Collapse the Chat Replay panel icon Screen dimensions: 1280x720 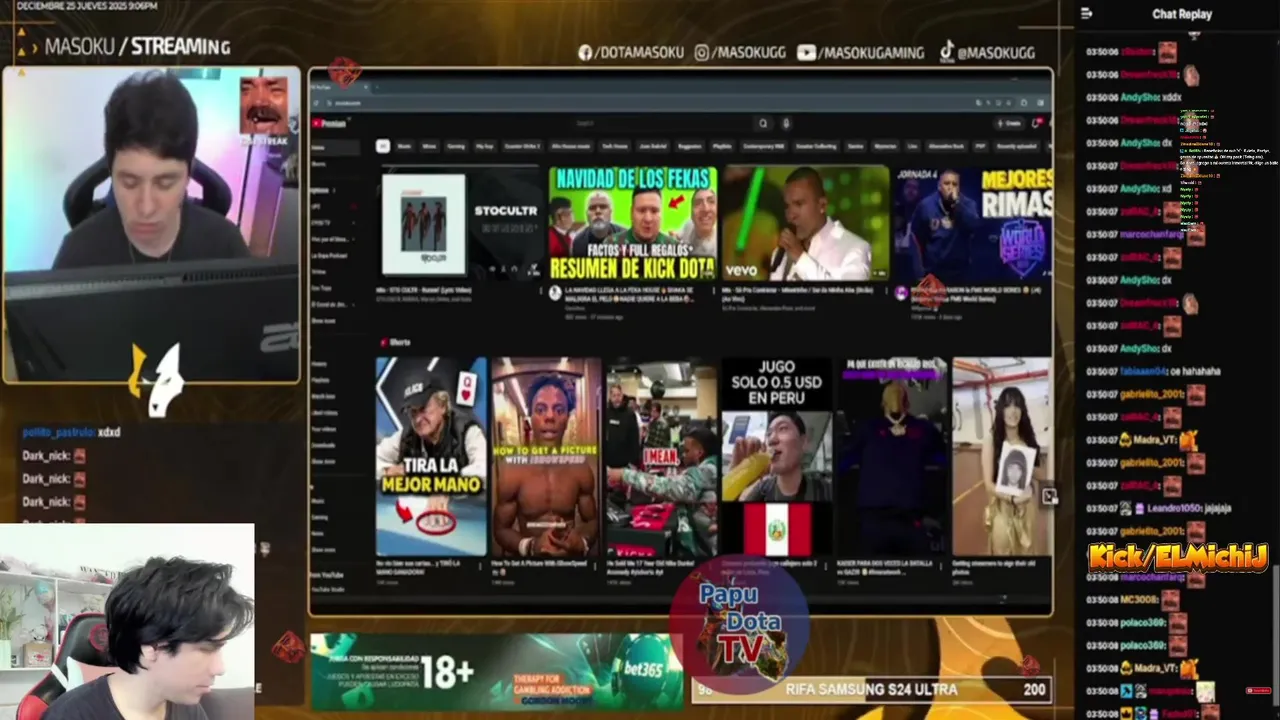tap(1087, 14)
